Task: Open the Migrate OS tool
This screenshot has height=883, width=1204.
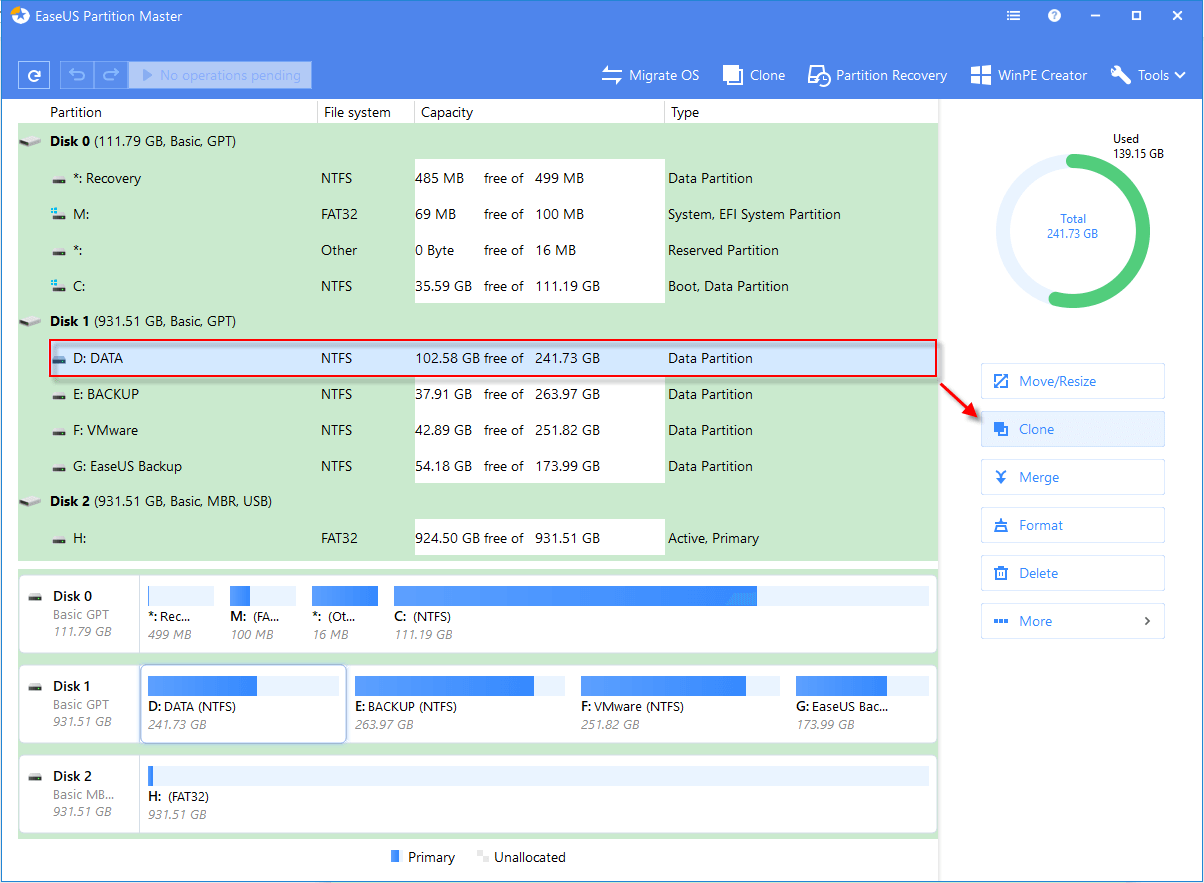Action: click(650, 75)
